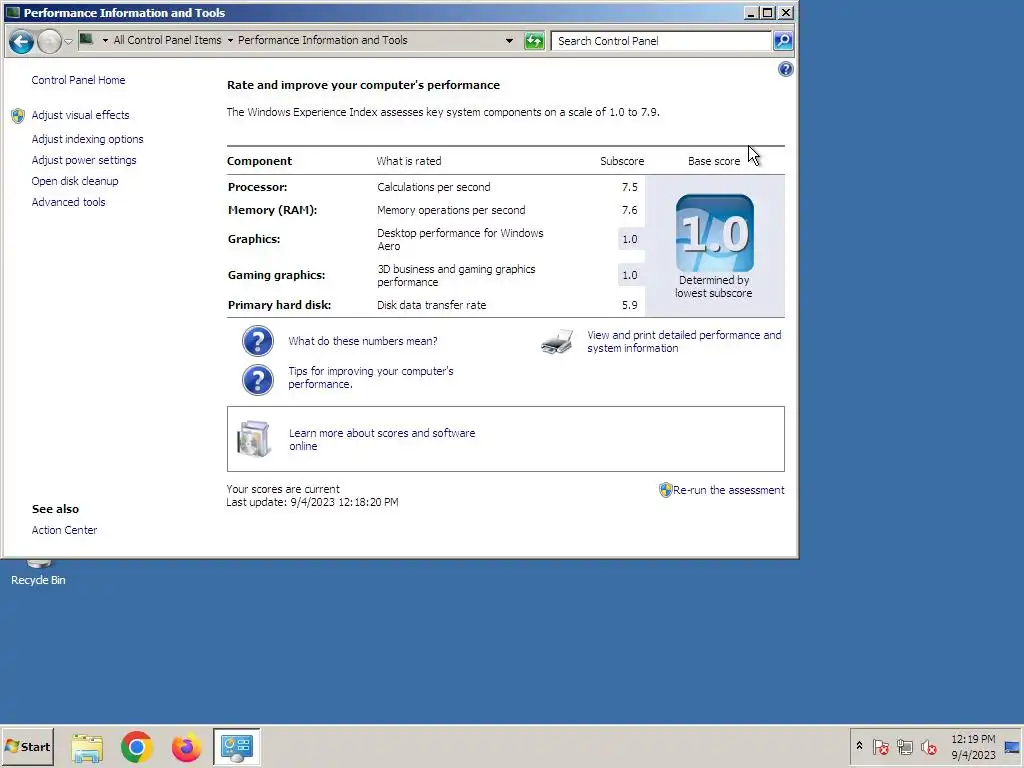Open Tips for improving your computer's performance
The image size is (1024, 768).
(371, 377)
